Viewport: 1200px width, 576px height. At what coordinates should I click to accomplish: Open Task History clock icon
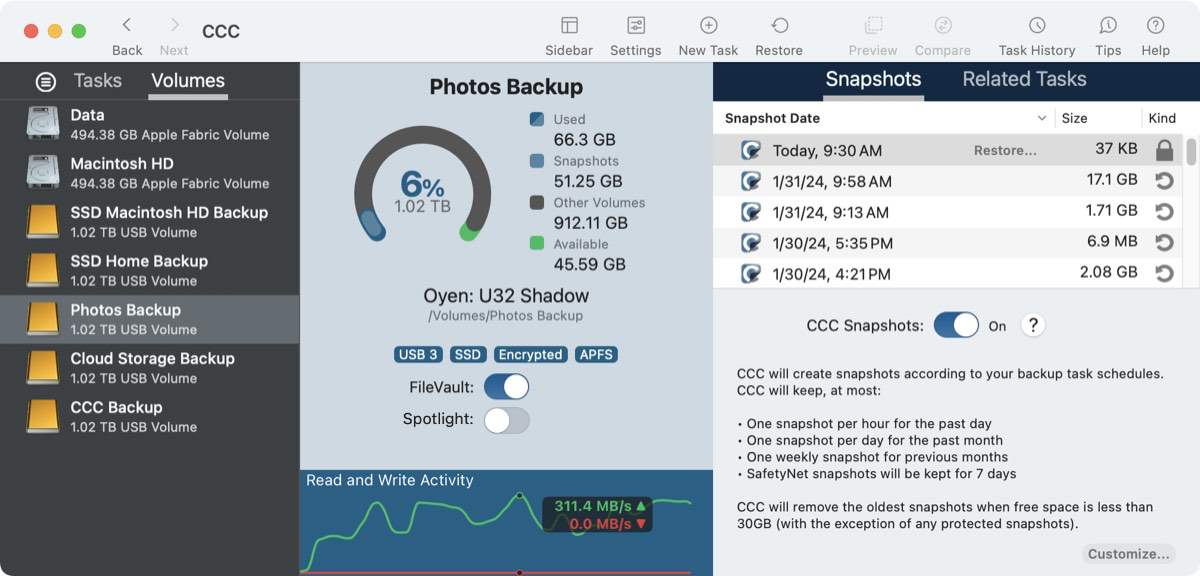tap(1037, 26)
